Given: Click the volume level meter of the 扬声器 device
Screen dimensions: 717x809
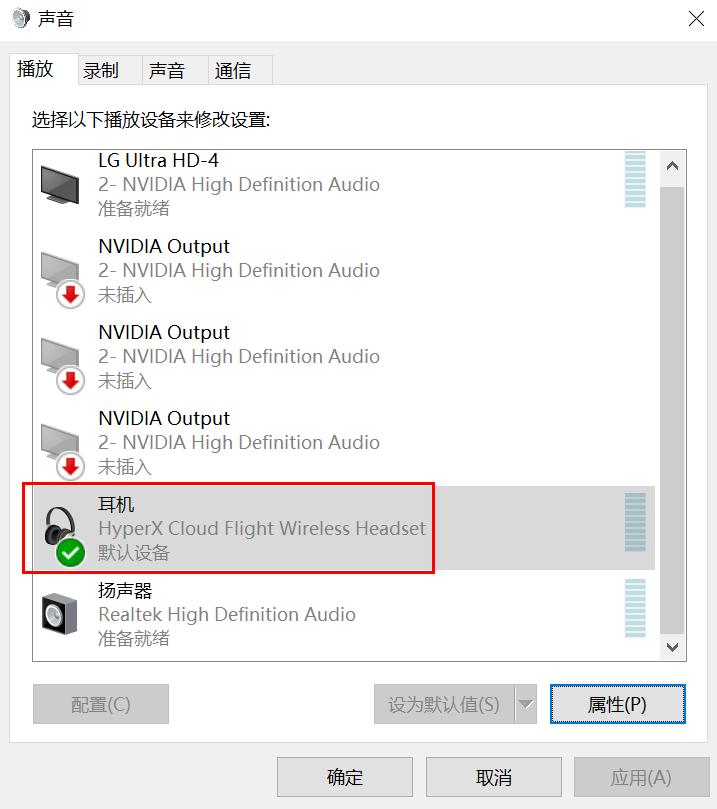Looking at the screenshot, I should click(635, 608).
